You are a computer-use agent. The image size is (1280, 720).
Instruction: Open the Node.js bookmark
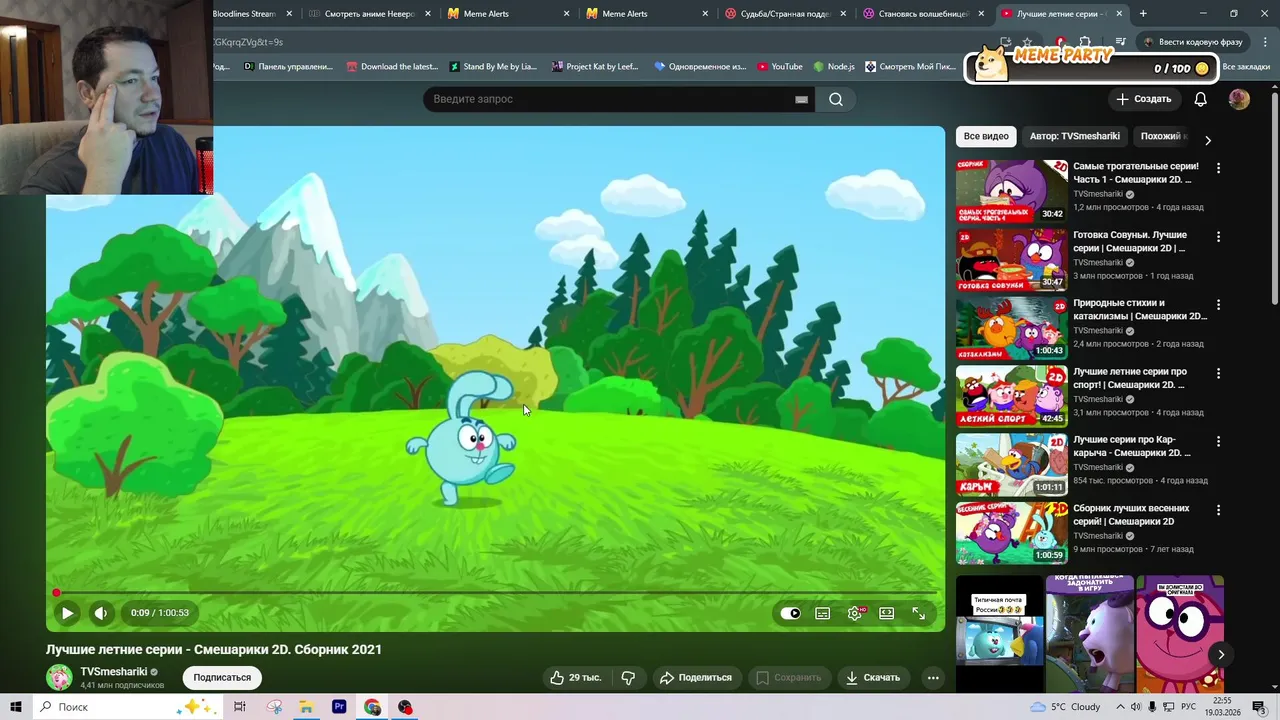(x=834, y=67)
